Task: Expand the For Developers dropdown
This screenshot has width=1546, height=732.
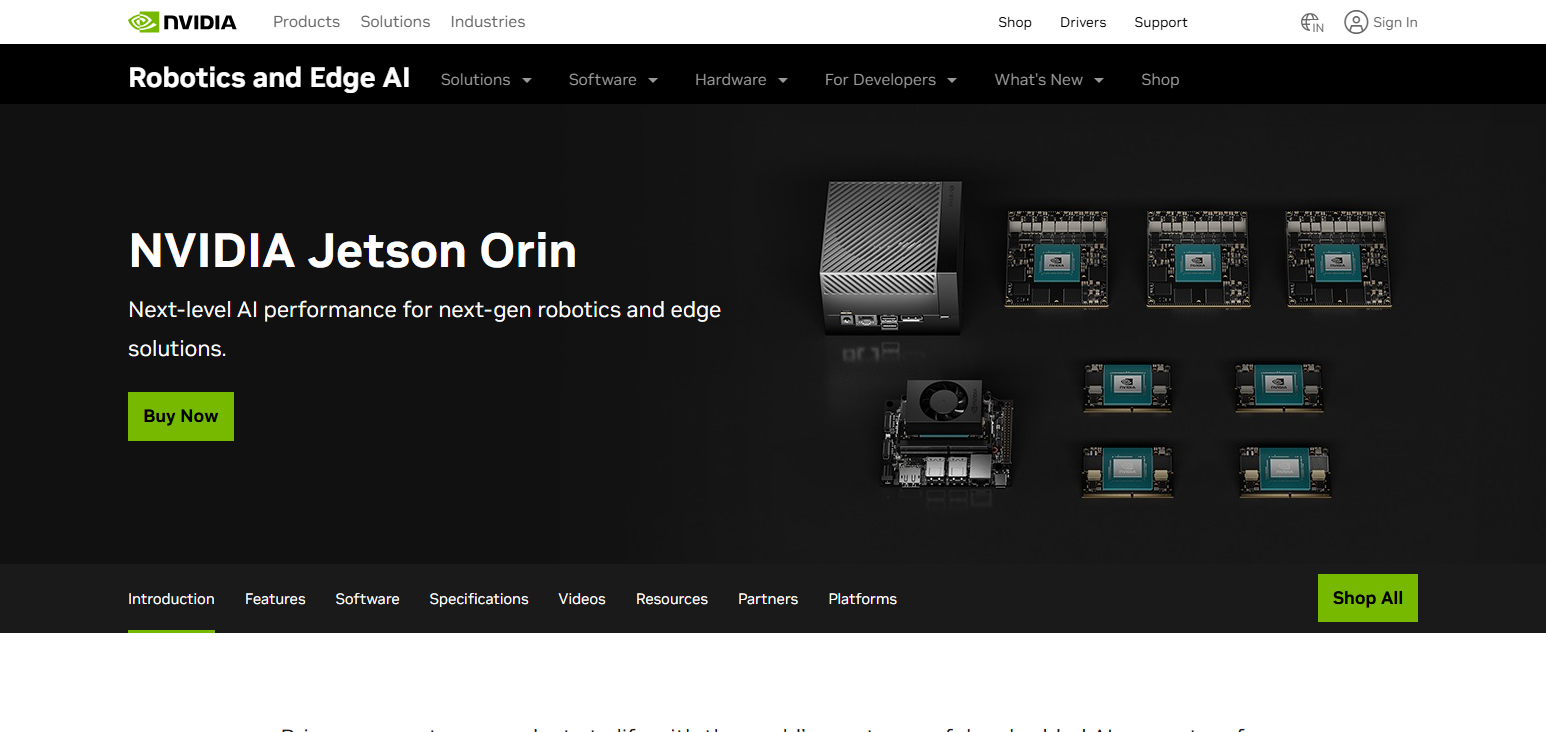Action: pos(890,80)
